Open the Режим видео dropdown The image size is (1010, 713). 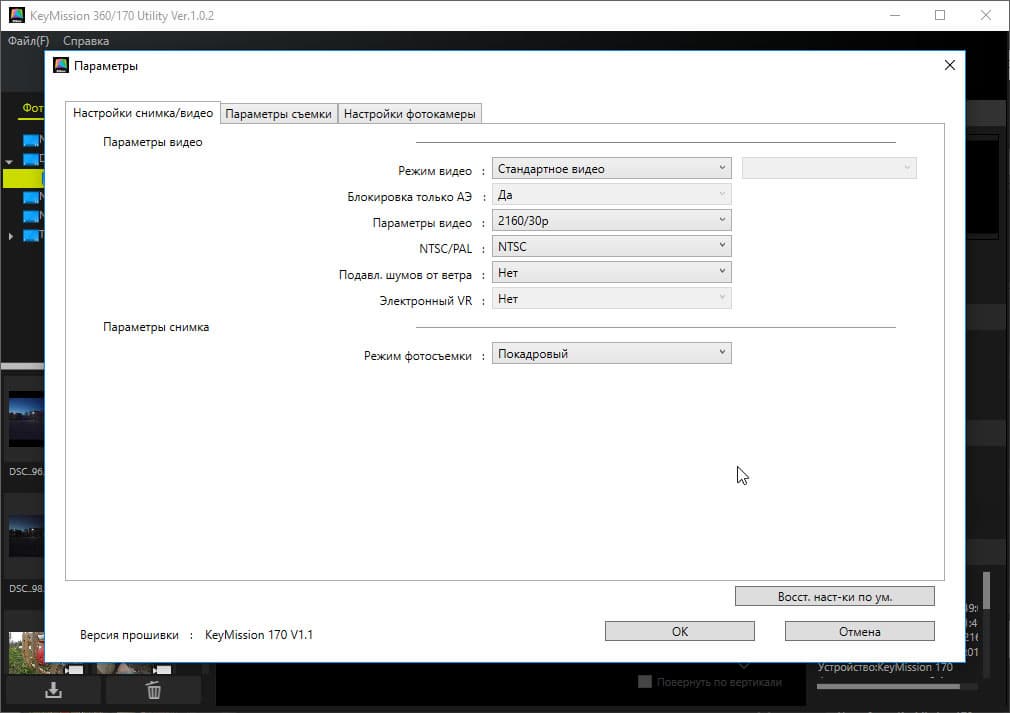pos(611,169)
